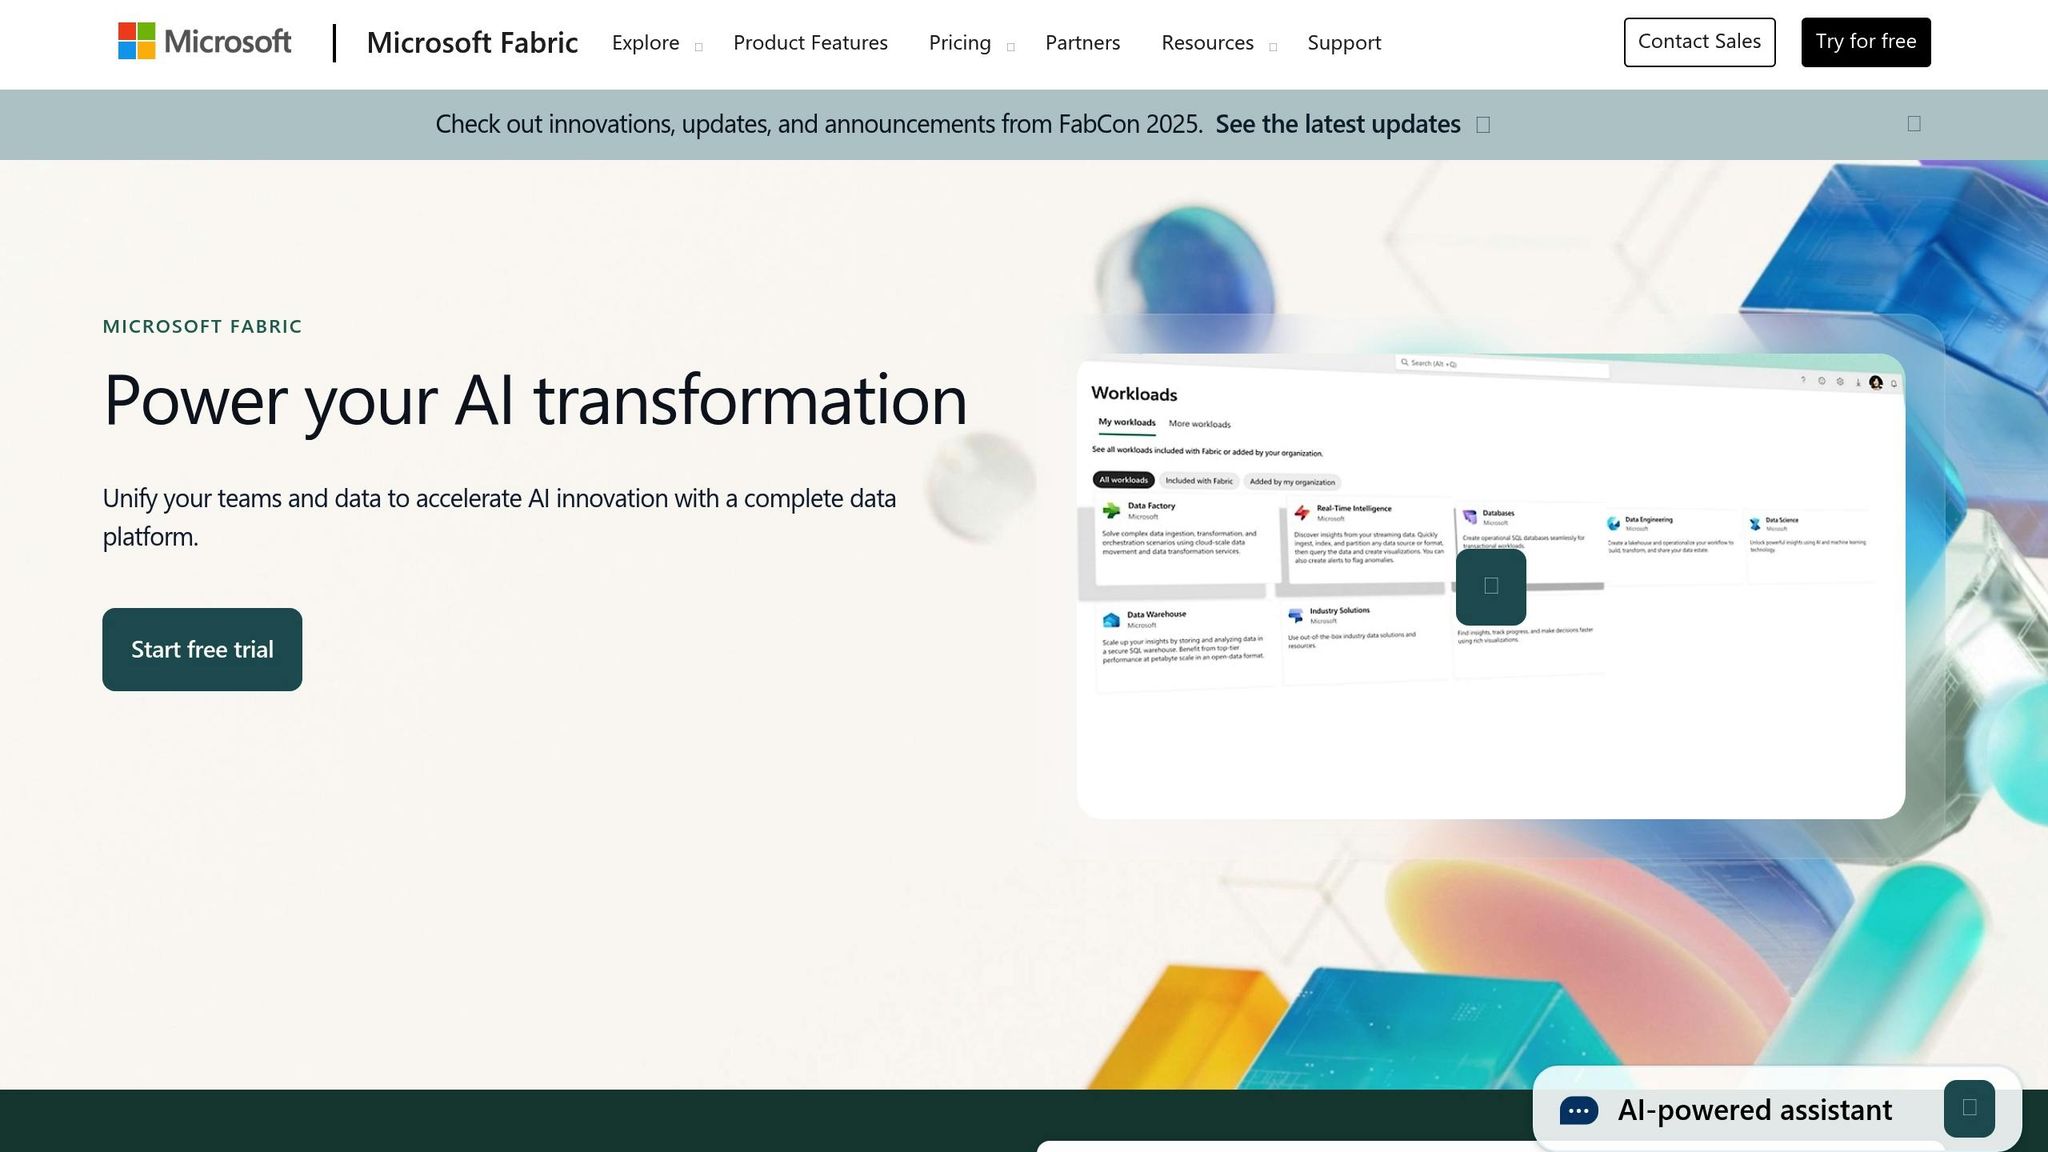
Task: Click the chat bubble icon of the assistant
Action: point(1579,1111)
